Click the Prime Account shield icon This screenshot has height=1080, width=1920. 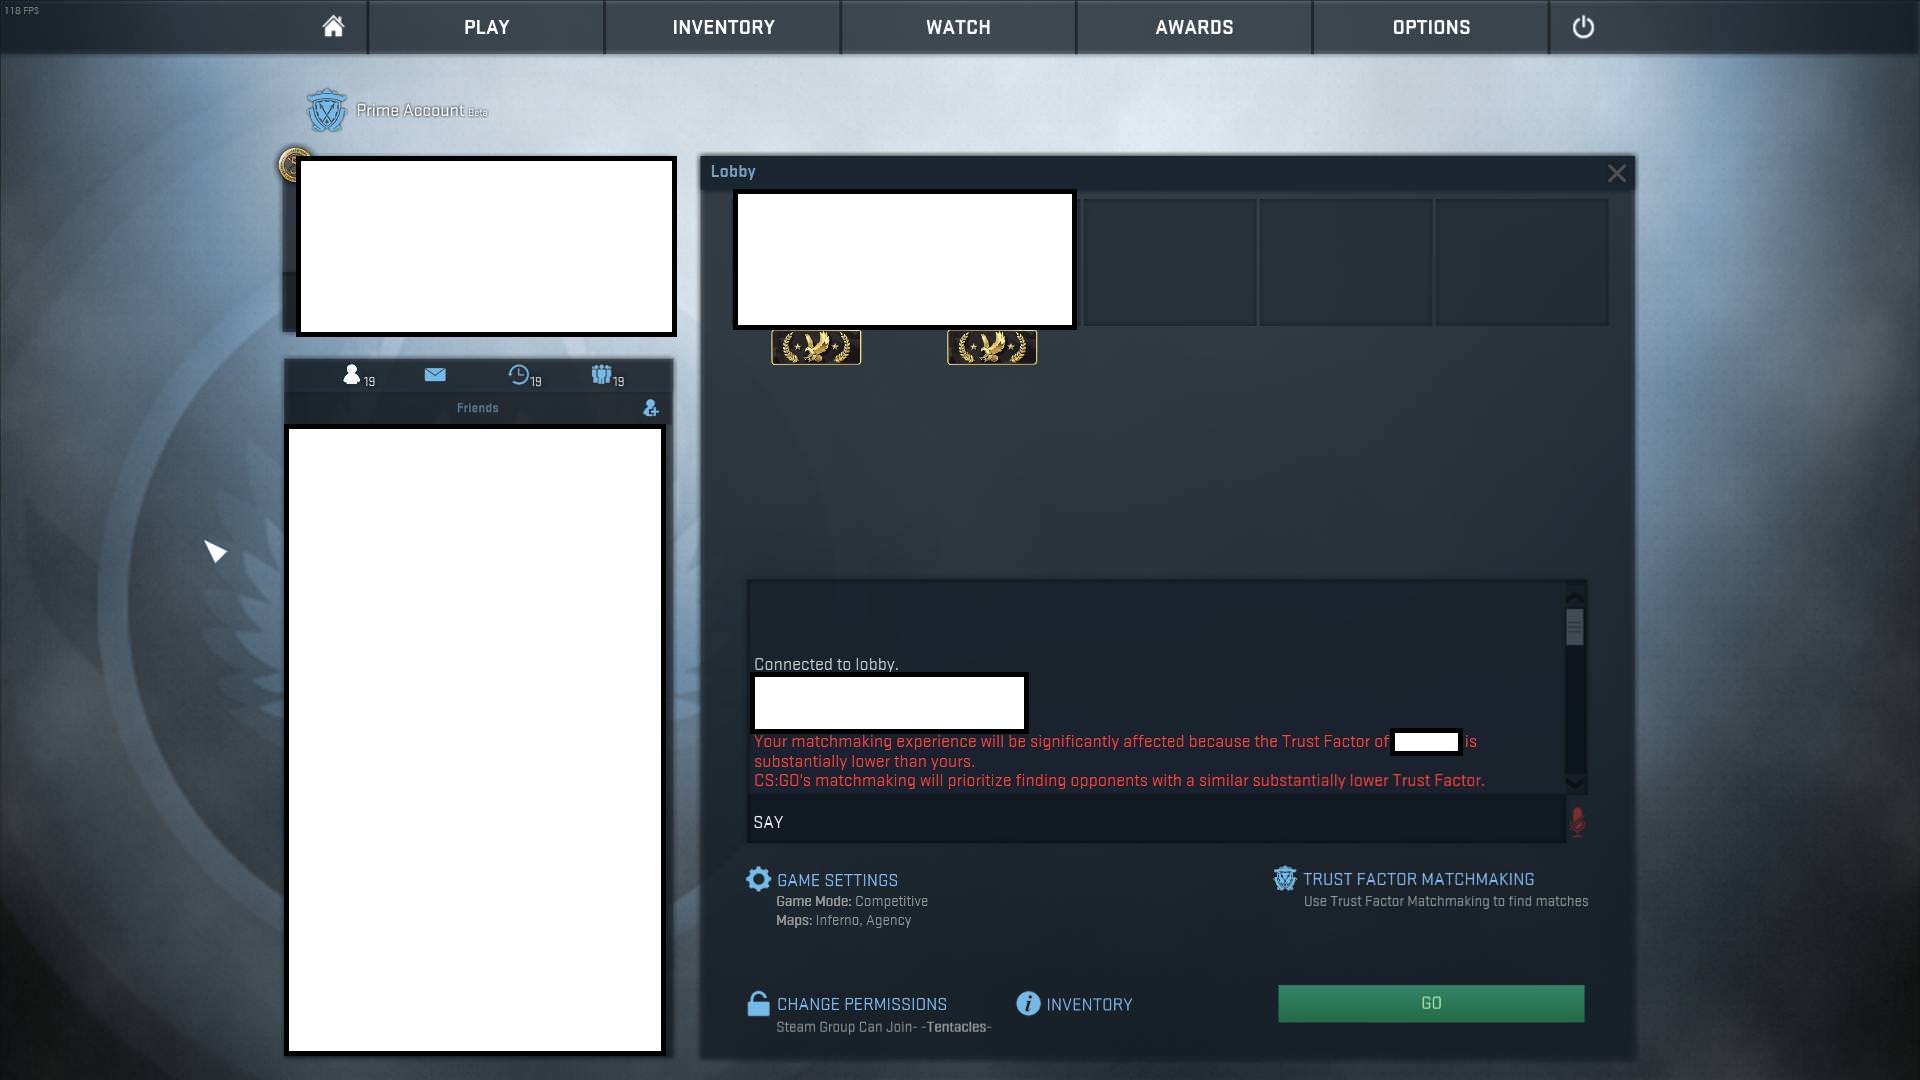pos(326,111)
